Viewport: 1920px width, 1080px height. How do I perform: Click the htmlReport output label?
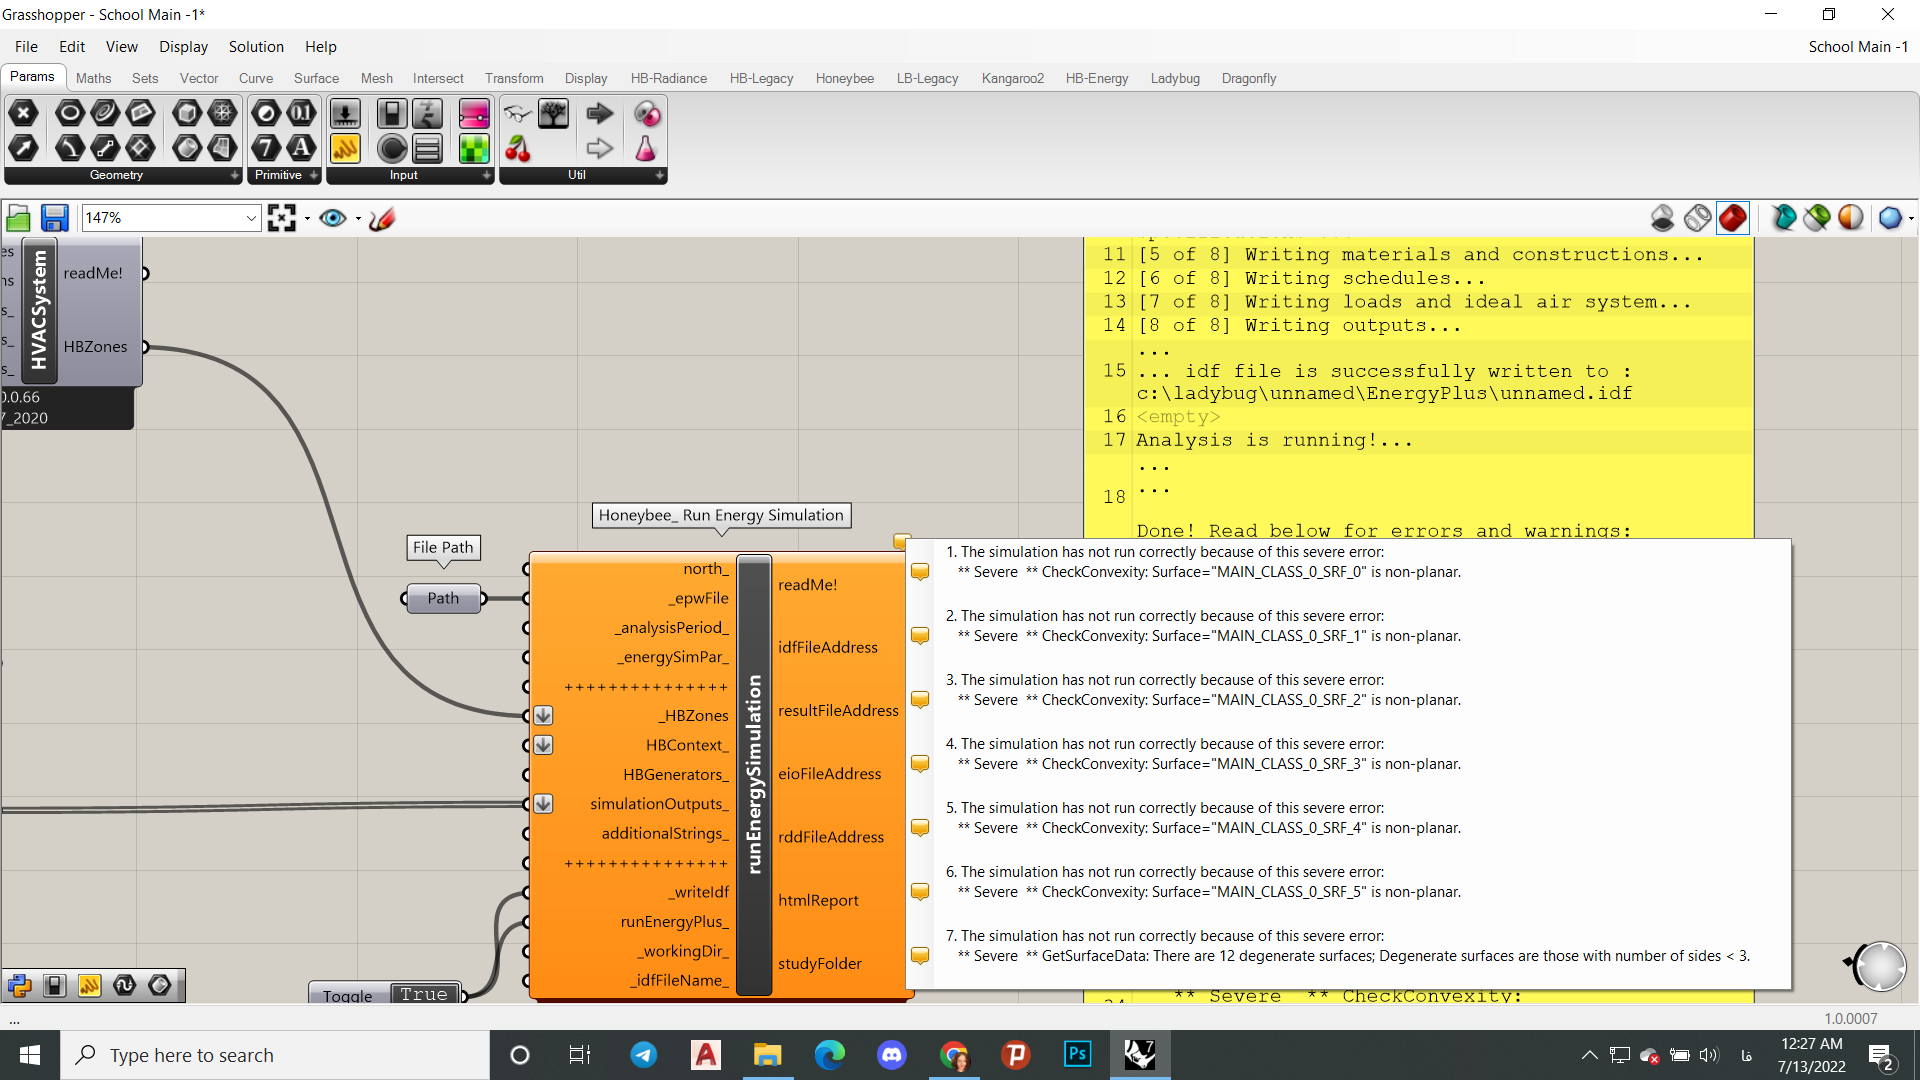pyautogui.click(x=818, y=901)
